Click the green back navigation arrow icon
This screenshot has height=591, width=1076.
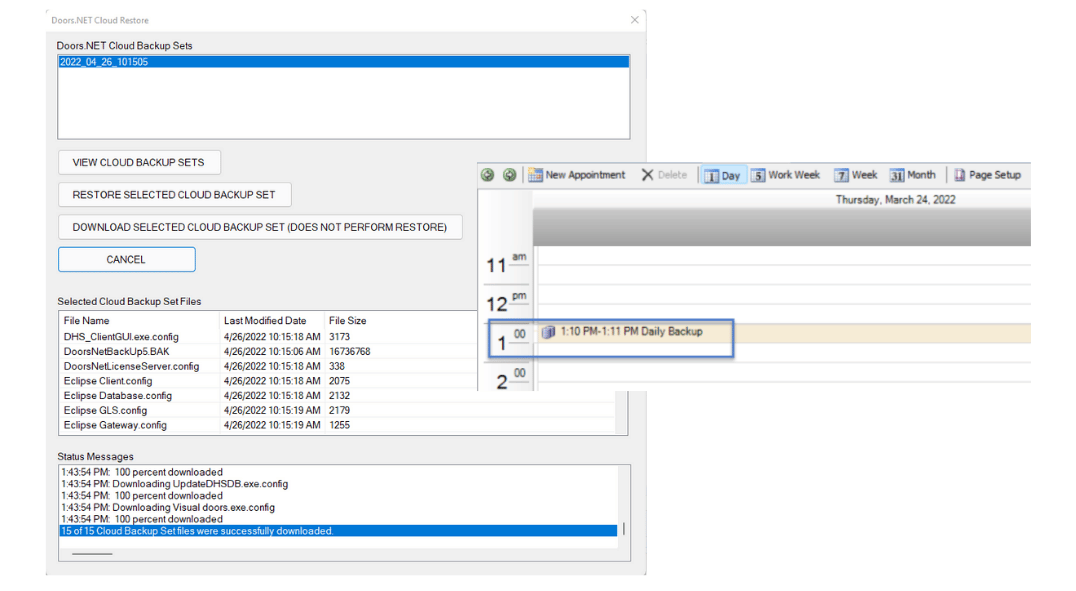488,175
